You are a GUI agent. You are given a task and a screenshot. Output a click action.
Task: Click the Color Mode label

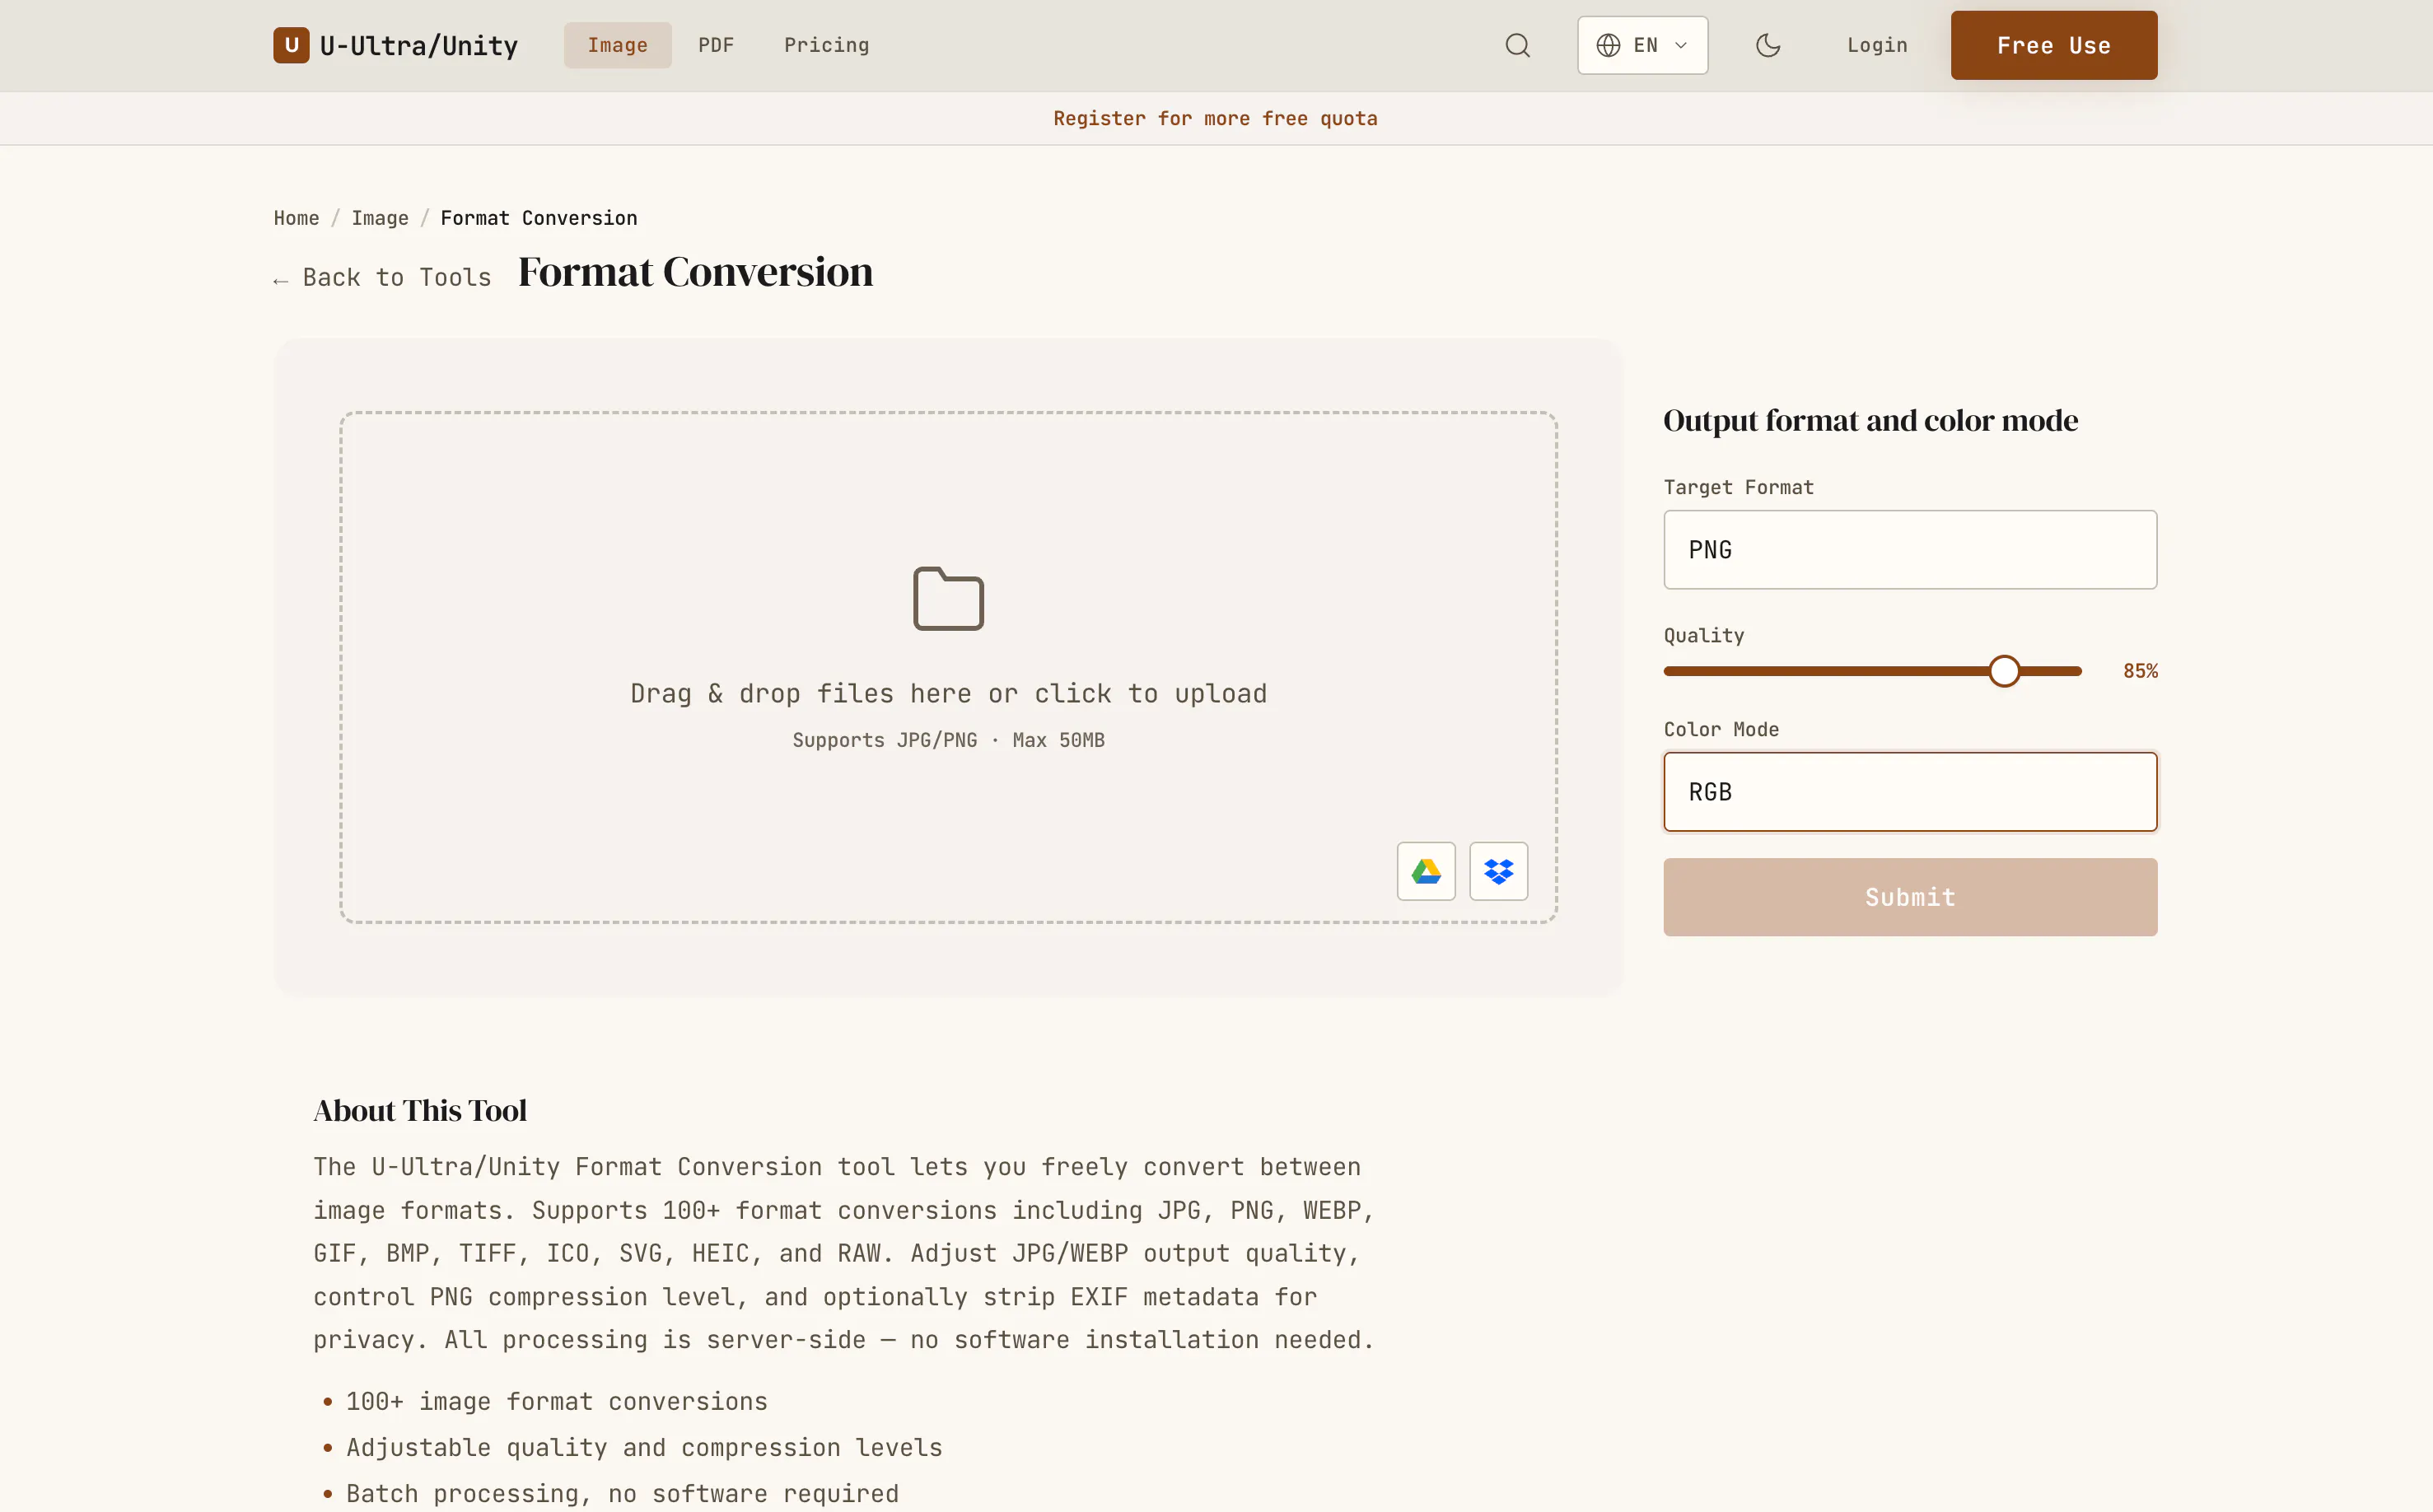1721,729
